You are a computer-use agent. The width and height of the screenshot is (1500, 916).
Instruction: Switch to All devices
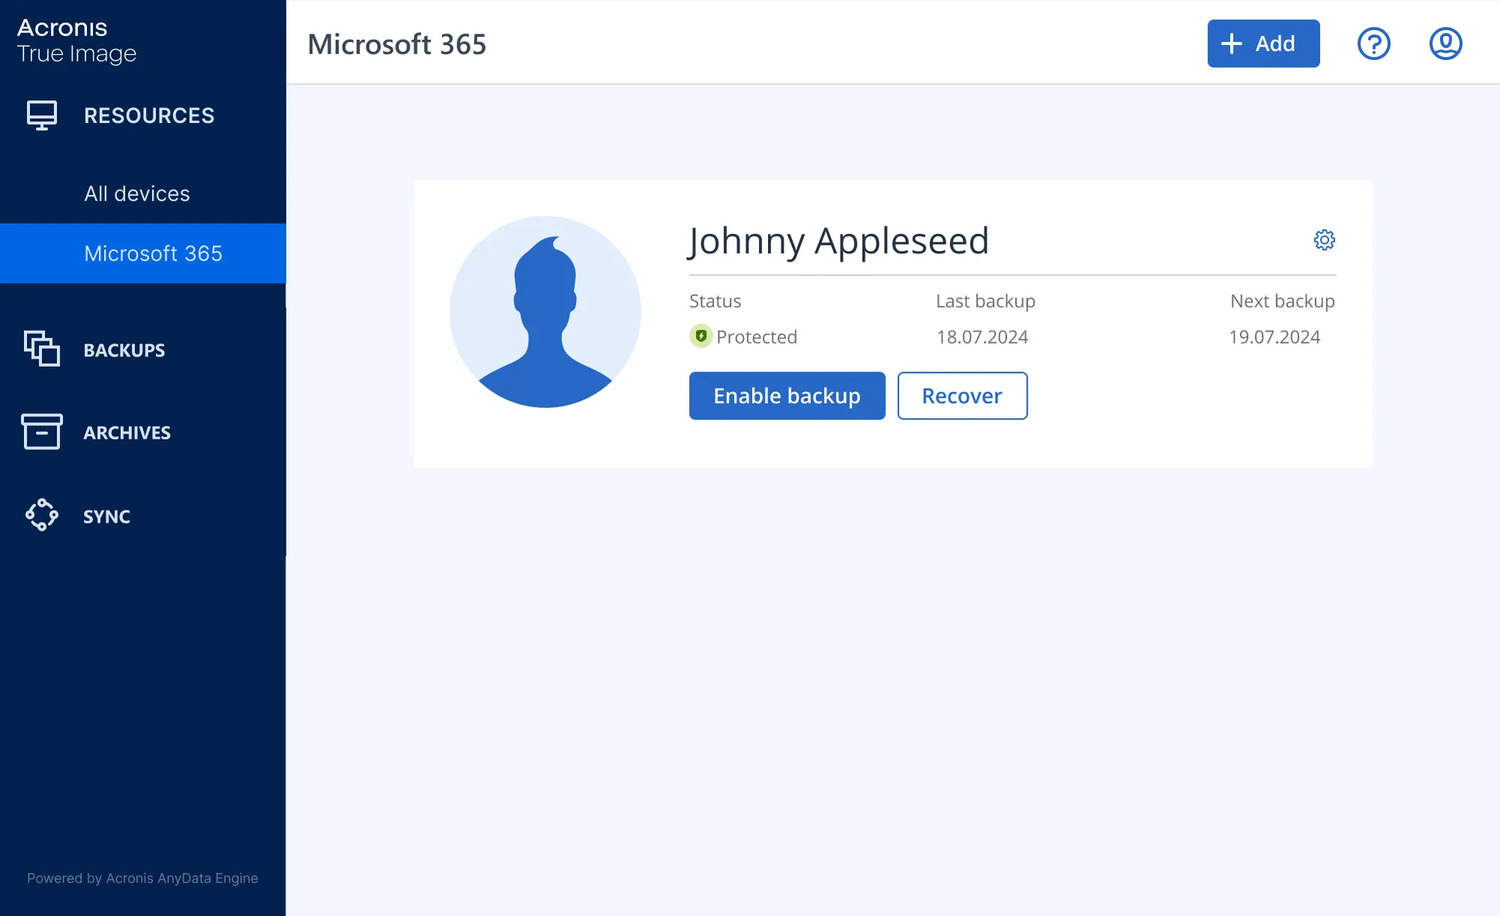tap(137, 193)
